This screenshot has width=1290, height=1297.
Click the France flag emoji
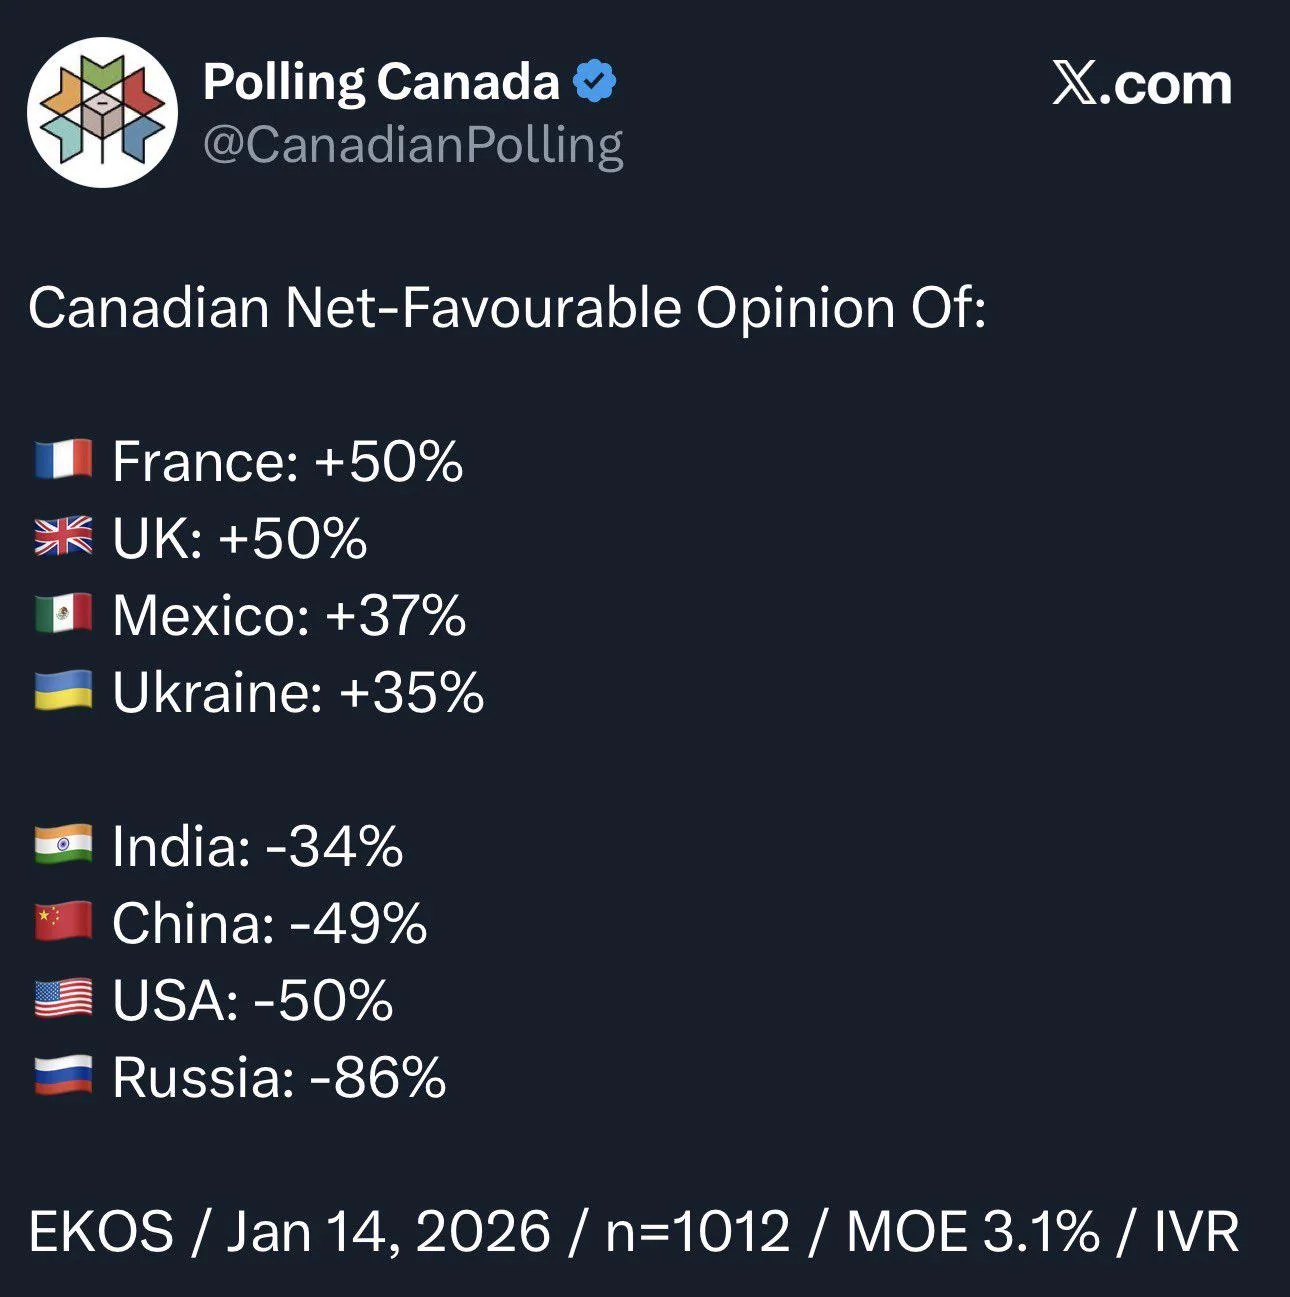[x=63, y=461]
